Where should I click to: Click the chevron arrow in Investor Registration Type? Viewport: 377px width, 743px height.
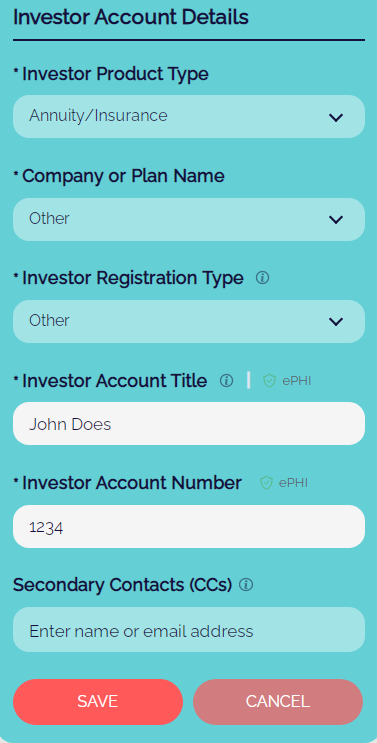[x=336, y=322]
